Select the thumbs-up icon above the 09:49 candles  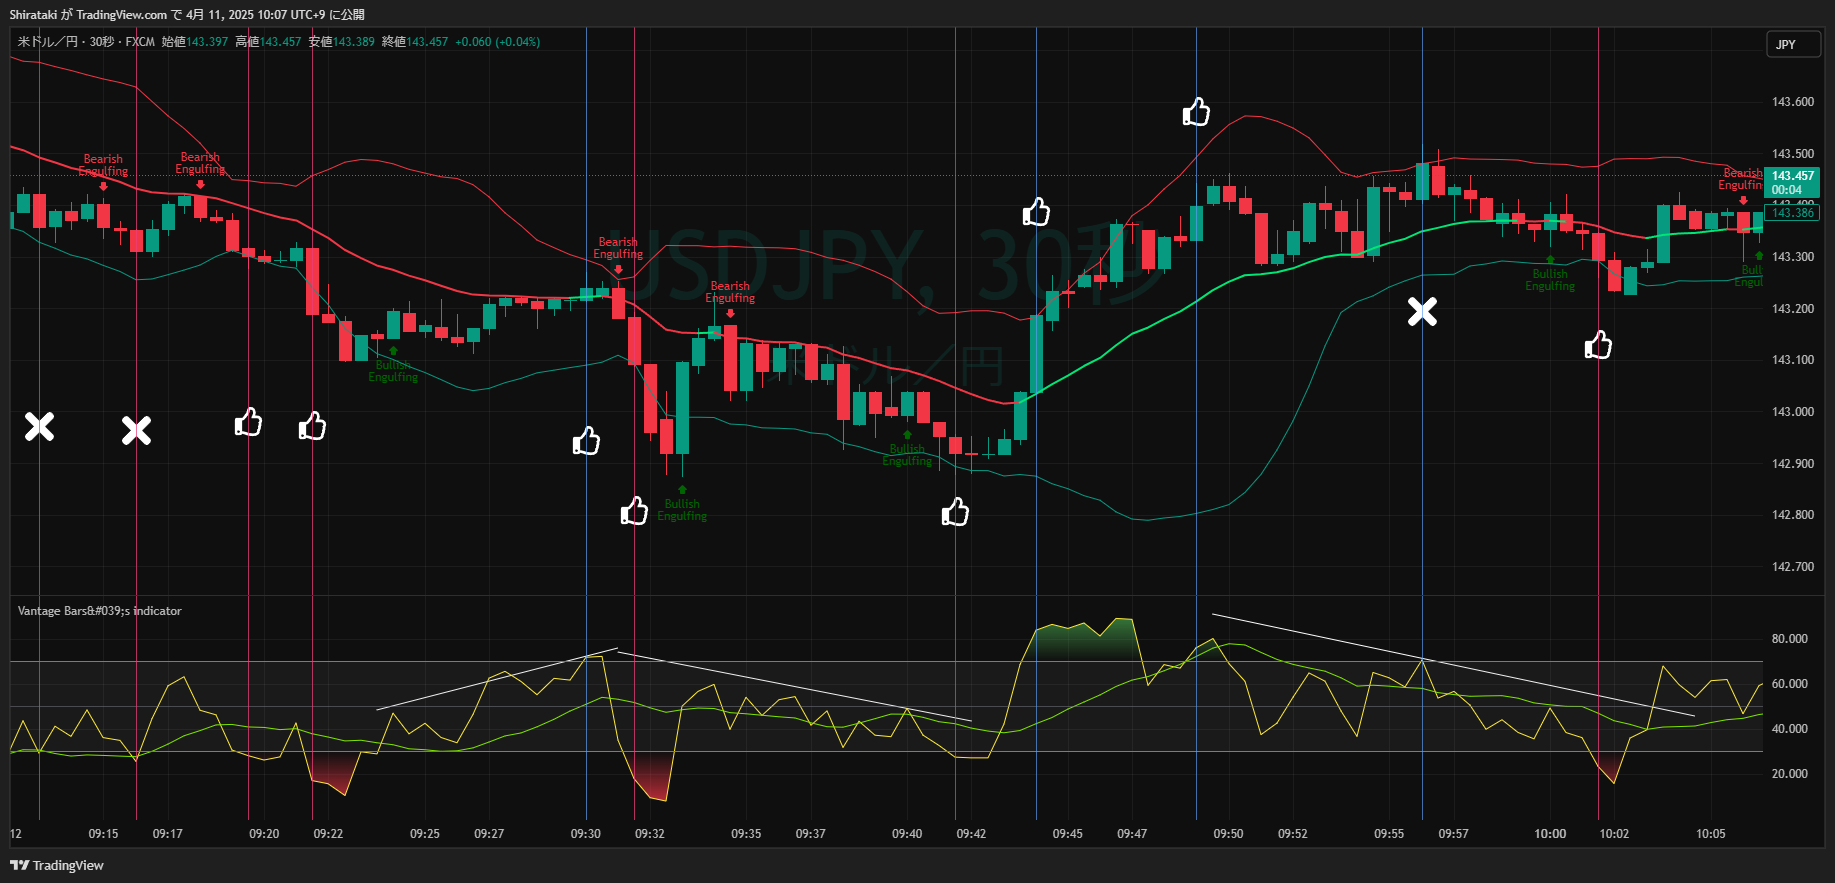1196,112
